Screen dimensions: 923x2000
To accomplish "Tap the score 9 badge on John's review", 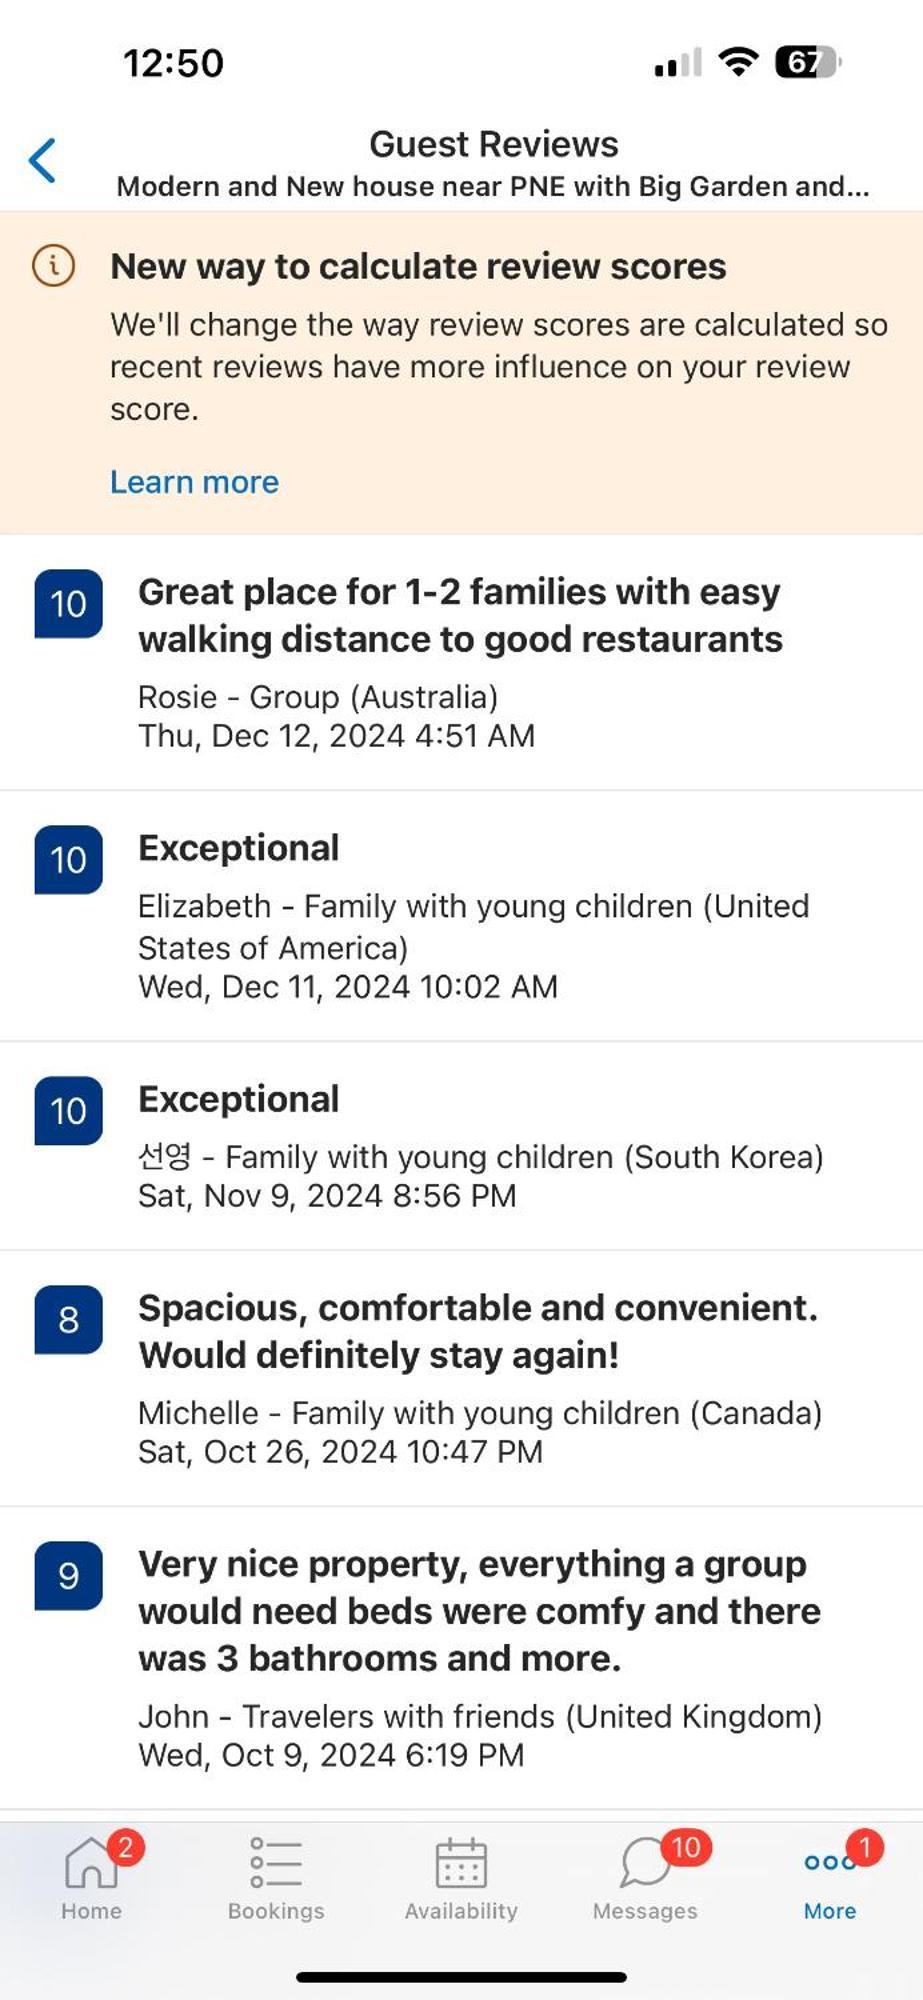I will [68, 1575].
